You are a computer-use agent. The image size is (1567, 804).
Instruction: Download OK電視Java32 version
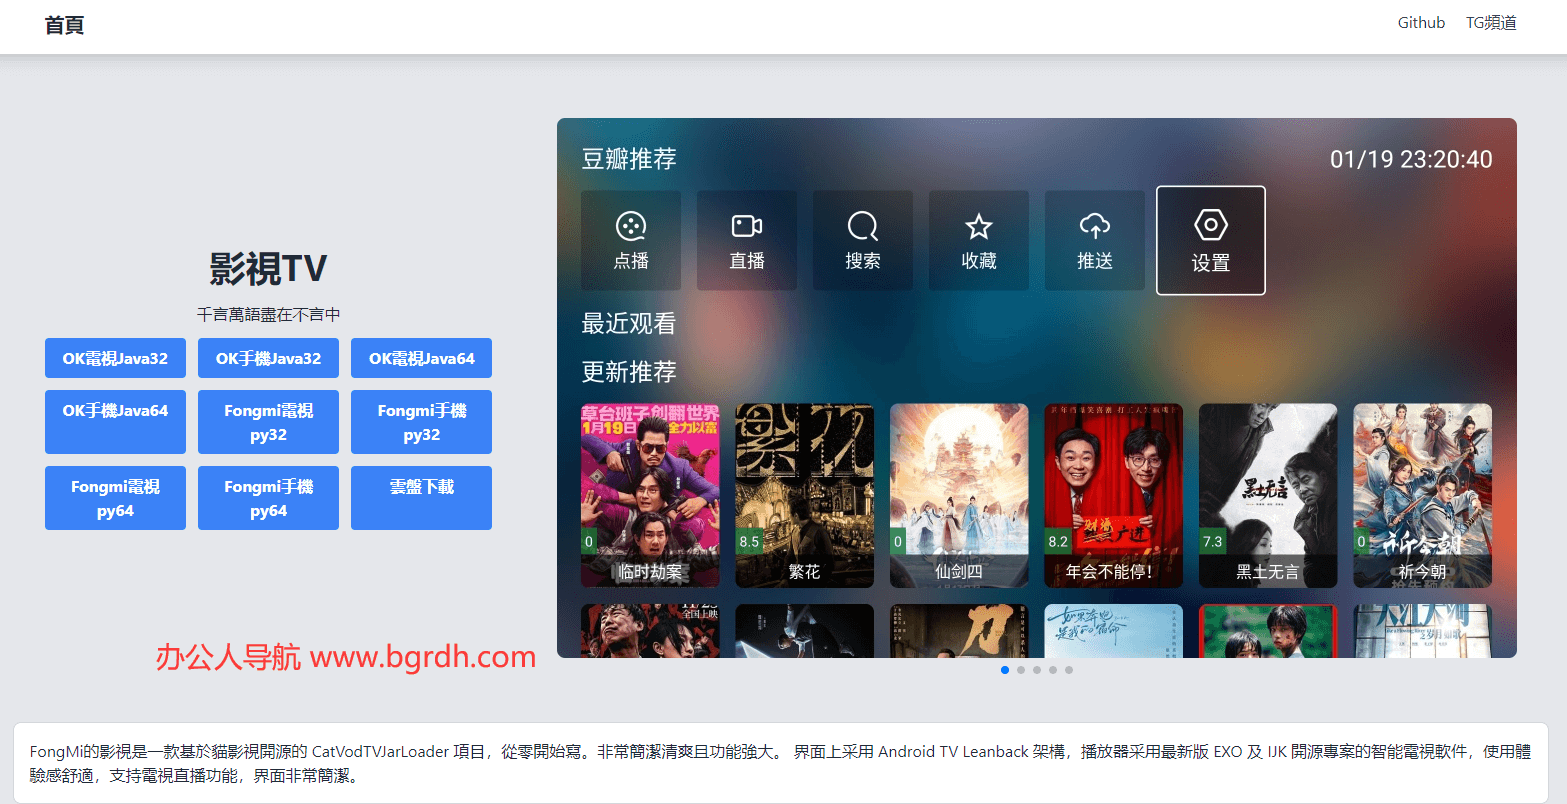pos(115,358)
